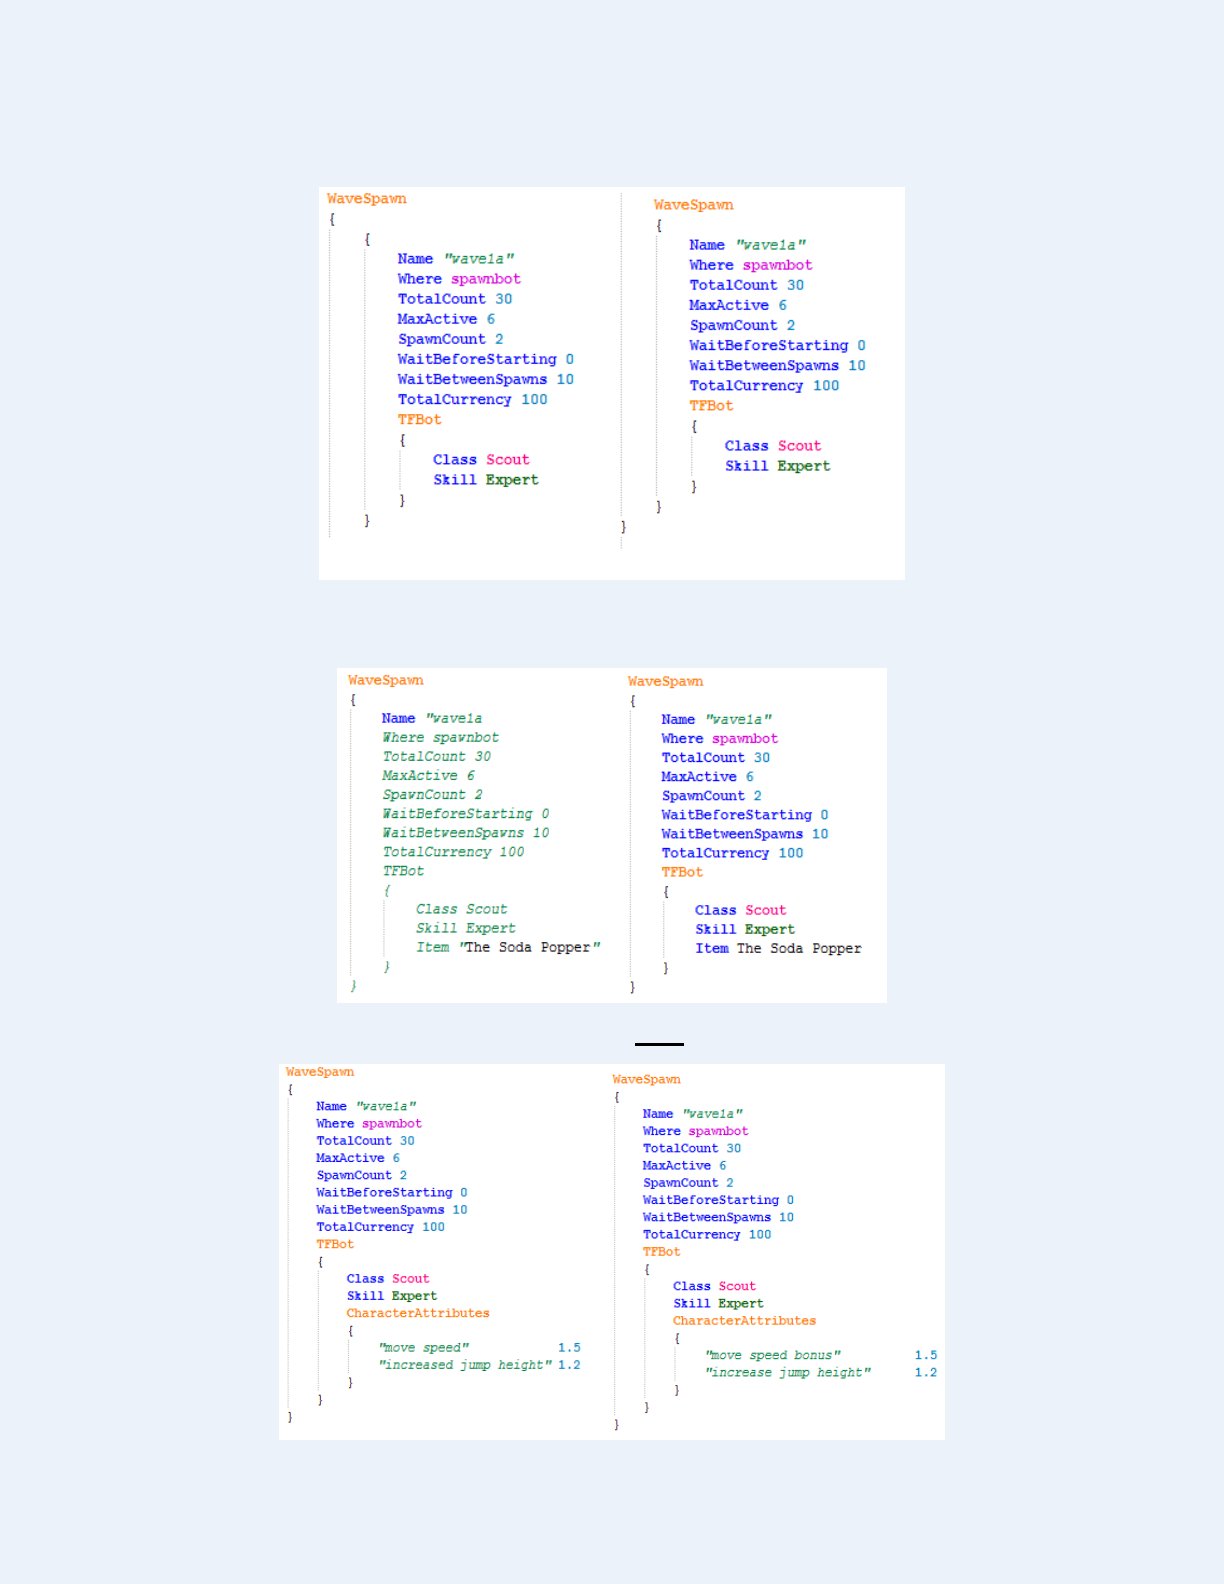Click the "increase jump height" attribute text
The width and height of the screenshot is (1224, 1584).
pos(788,1372)
